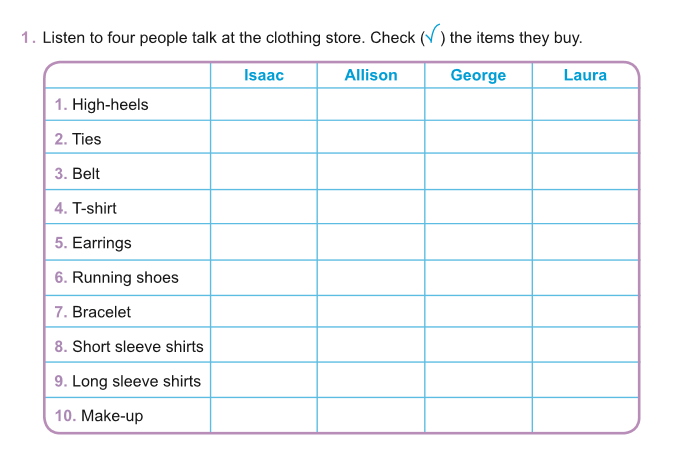
Task: Click the blue checkmark symbol in instructions
Action: tap(431, 37)
